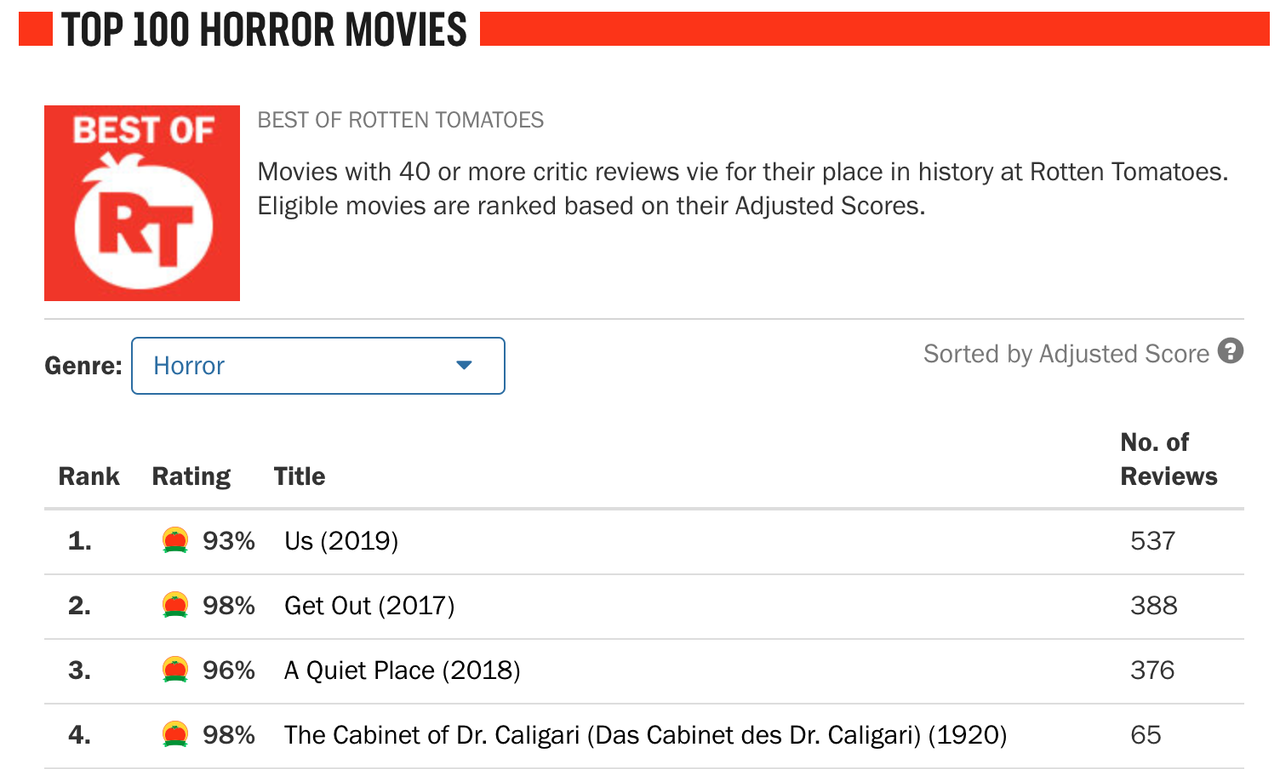Open the A Quiet Place (2018) link
Screen dimensions: 1280x769
click(402, 670)
